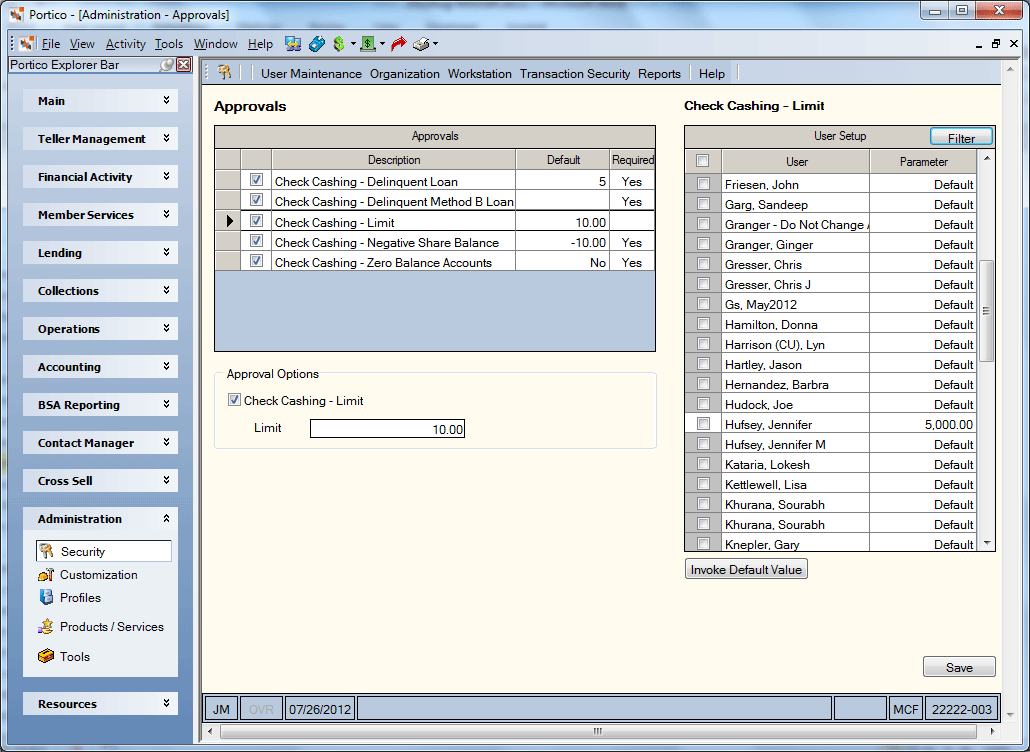Screen dimensions: 1030x752
Task: Click into the Limit input field
Action: [388, 429]
